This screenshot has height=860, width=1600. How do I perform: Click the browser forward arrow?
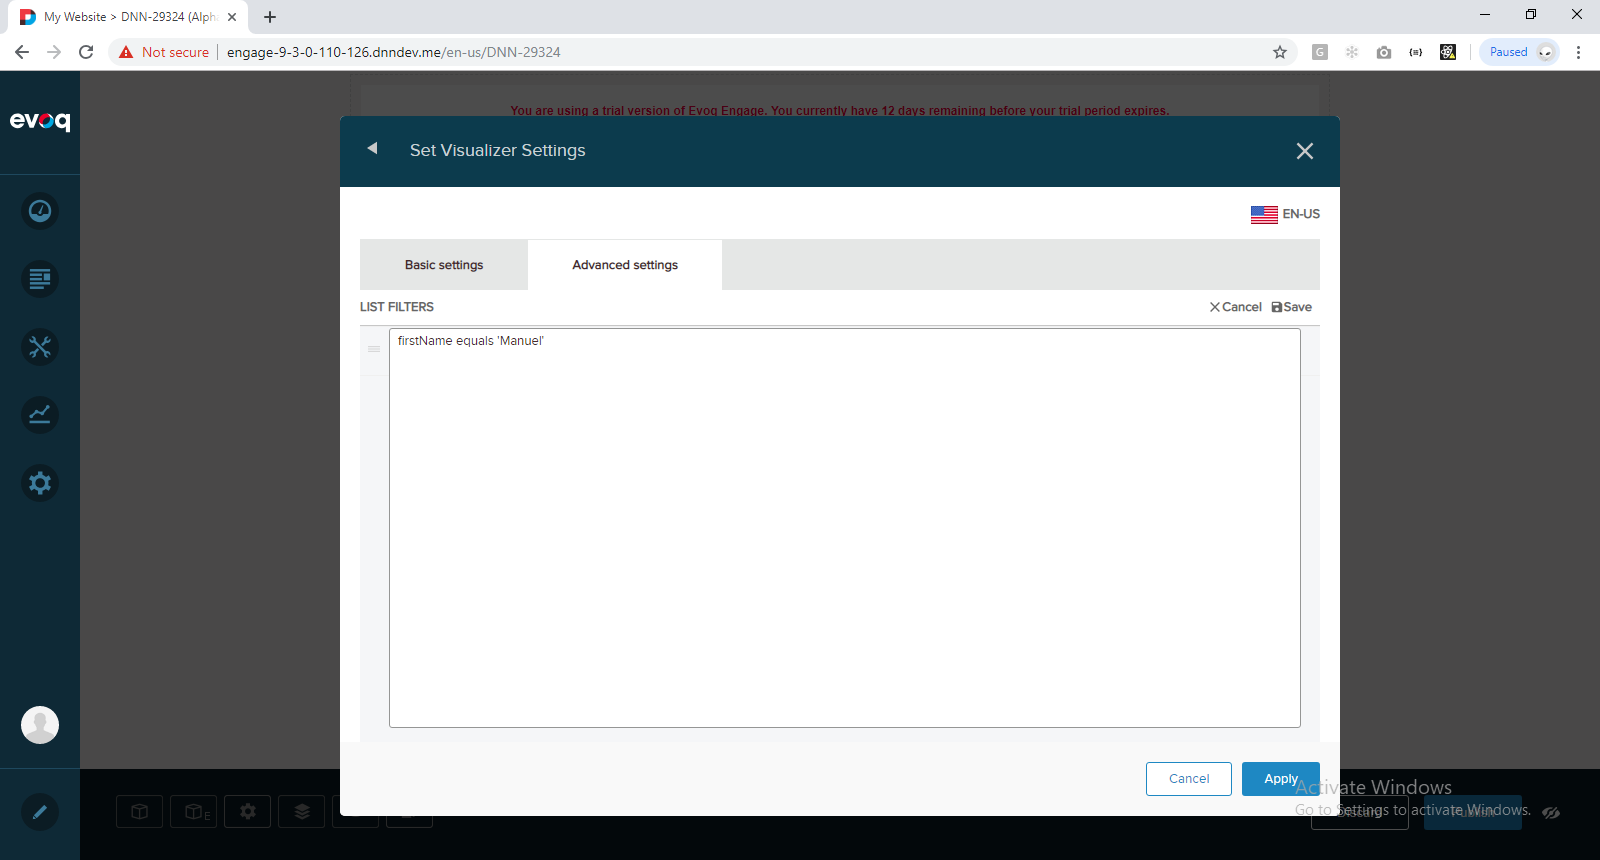54,52
